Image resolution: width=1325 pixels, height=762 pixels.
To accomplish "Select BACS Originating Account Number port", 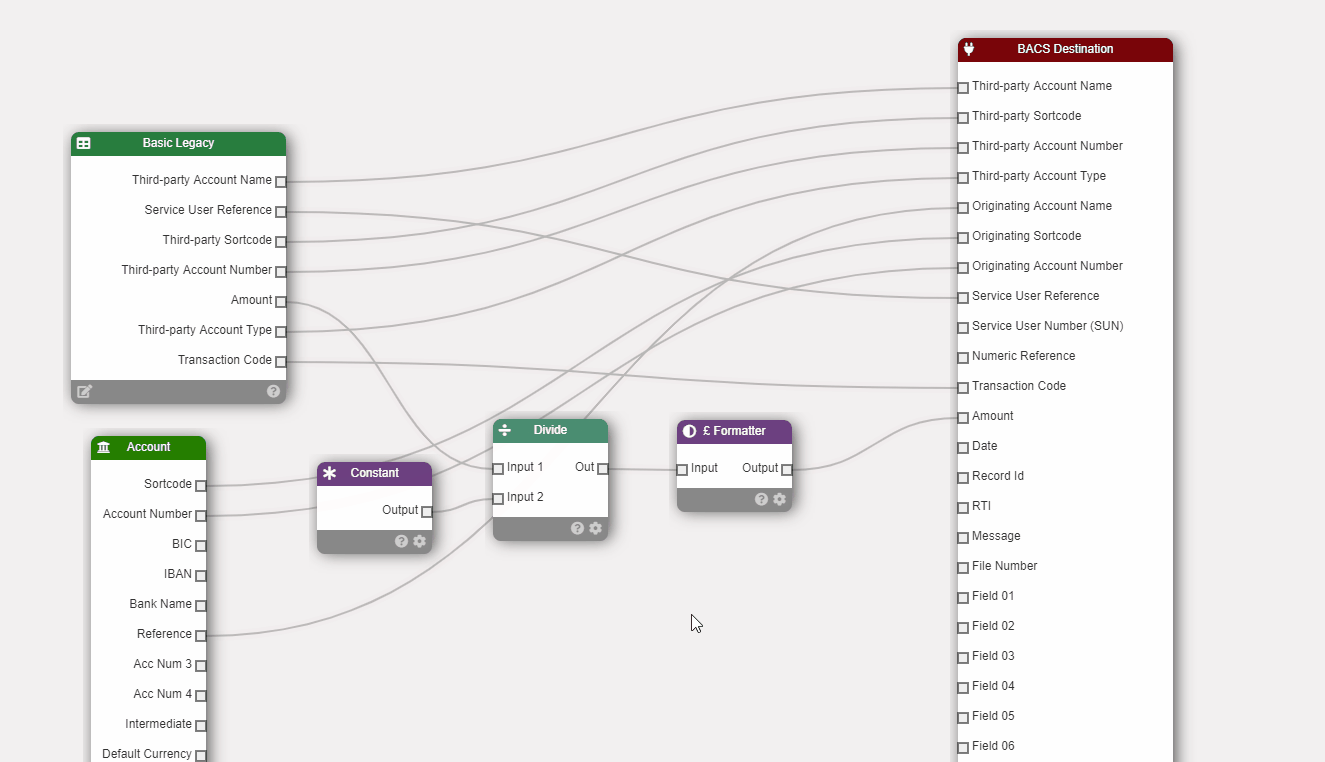I will pyautogui.click(x=963, y=267).
